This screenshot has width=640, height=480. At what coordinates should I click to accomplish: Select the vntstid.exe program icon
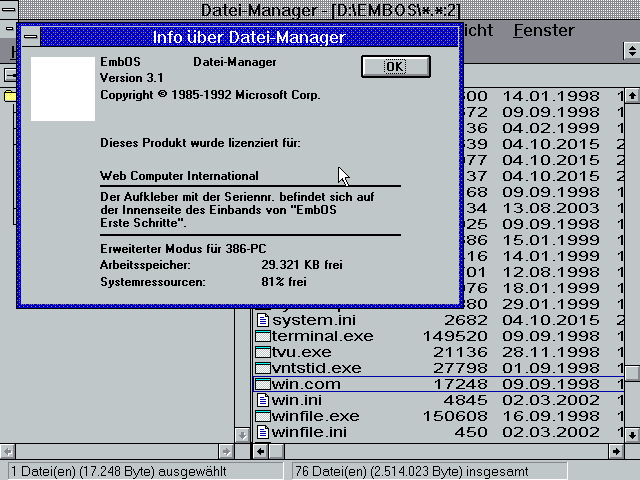click(264, 368)
